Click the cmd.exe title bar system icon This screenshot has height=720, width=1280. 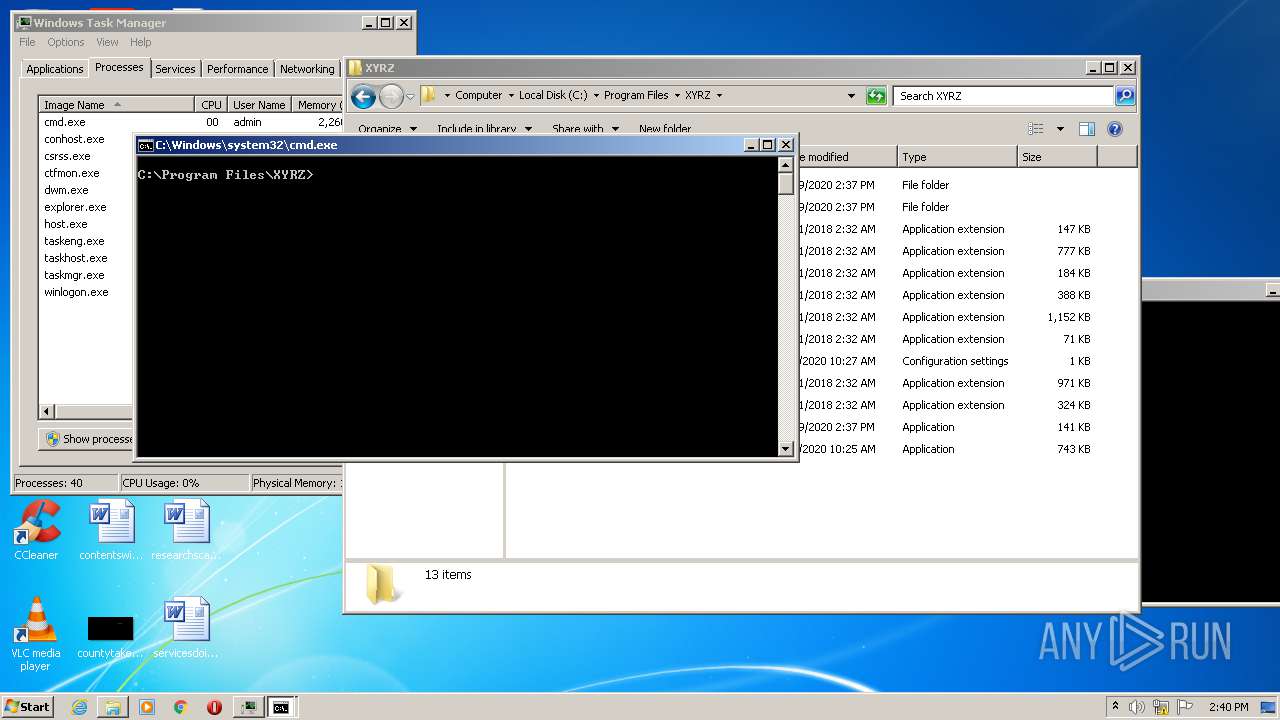coord(145,145)
